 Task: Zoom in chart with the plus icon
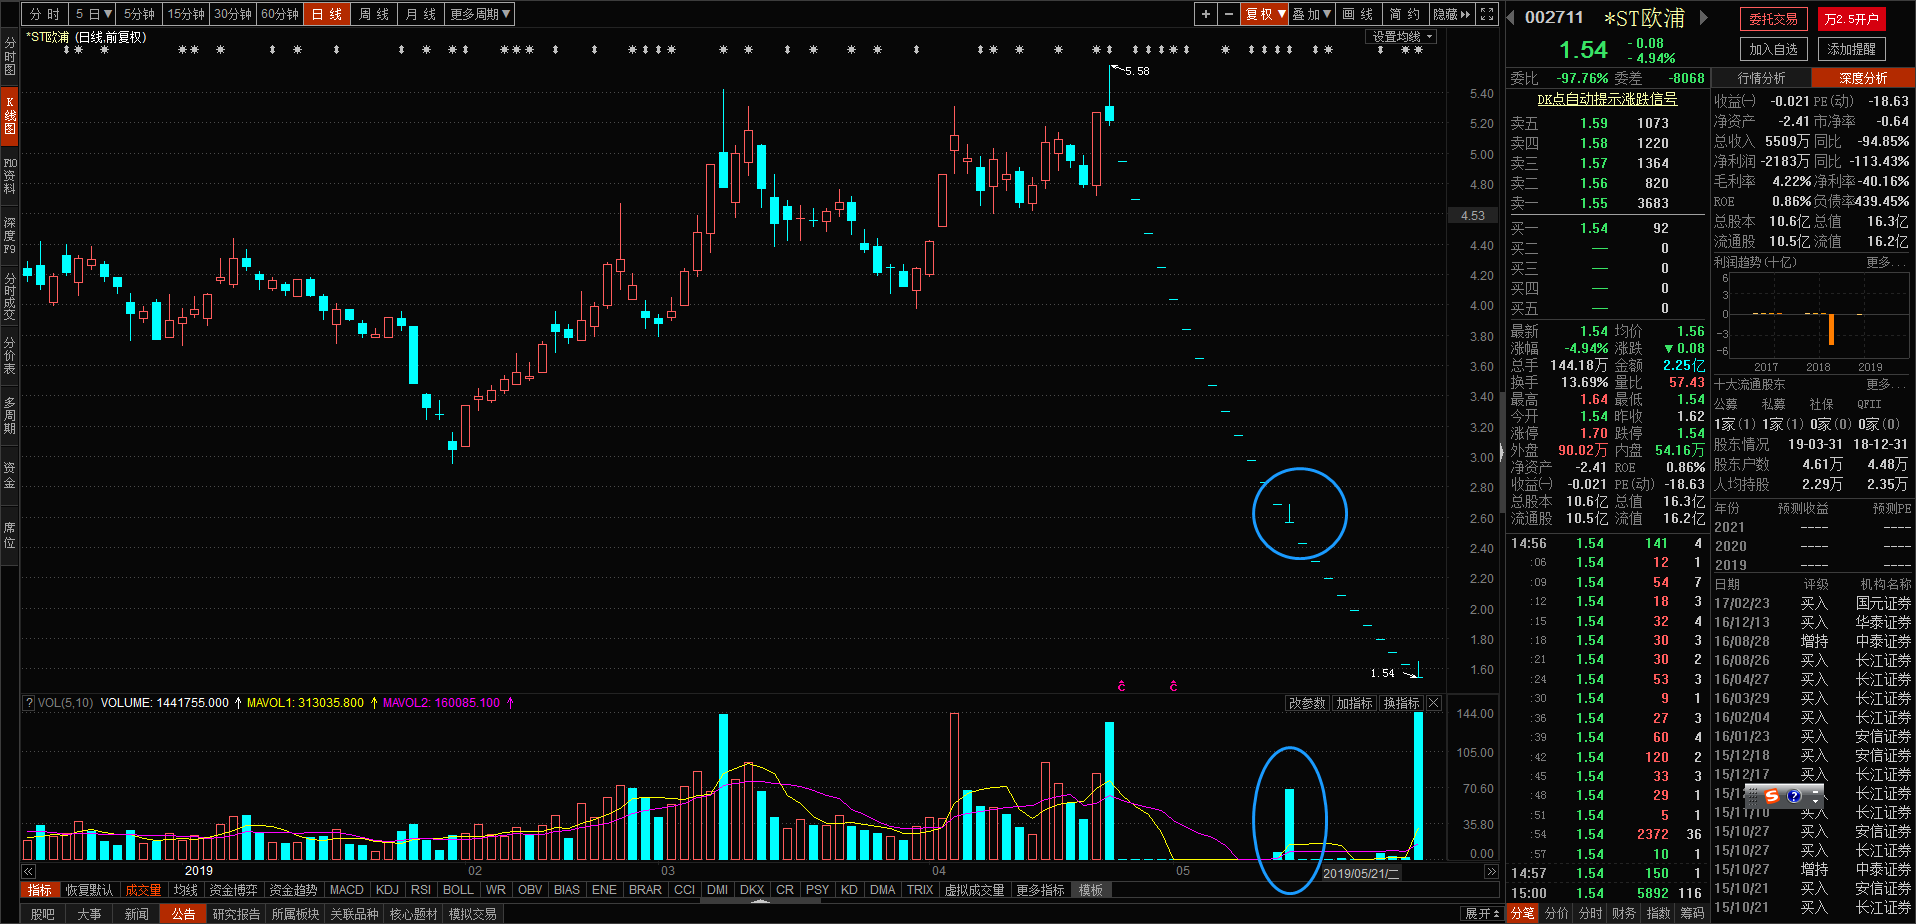pyautogui.click(x=1206, y=14)
